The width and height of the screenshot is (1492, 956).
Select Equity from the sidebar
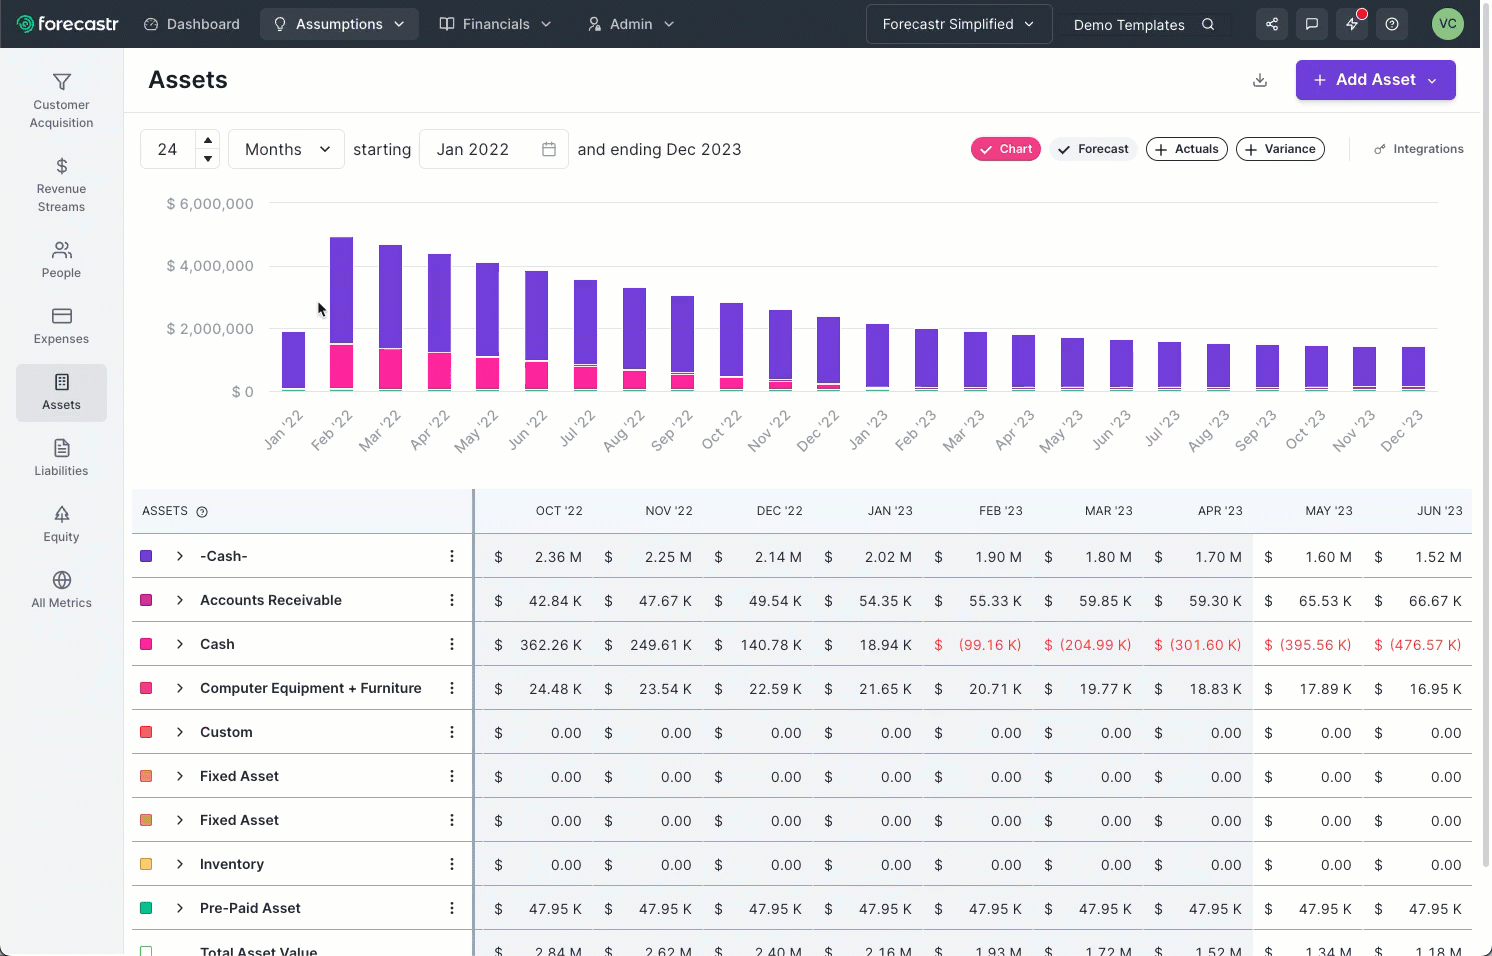coord(61,524)
